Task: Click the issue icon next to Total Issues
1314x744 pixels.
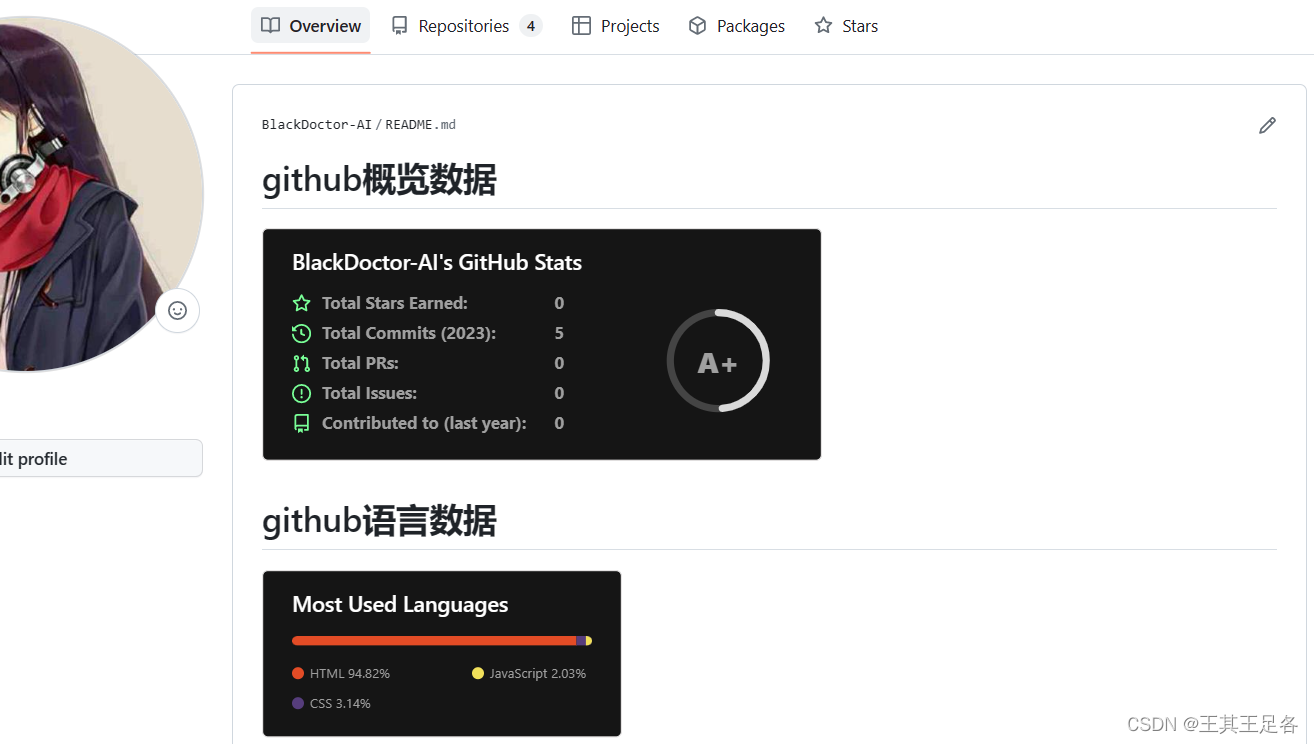Action: click(301, 392)
